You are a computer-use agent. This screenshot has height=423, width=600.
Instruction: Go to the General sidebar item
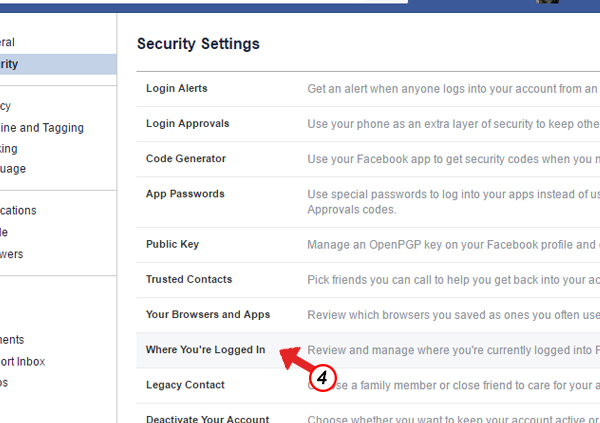7,42
